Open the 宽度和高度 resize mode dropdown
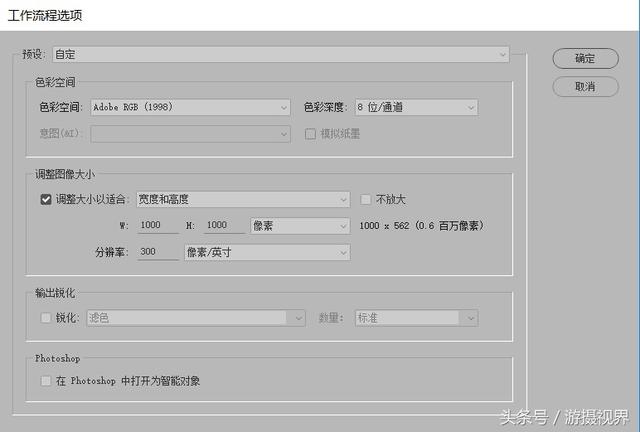The image size is (640, 432). click(243, 199)
